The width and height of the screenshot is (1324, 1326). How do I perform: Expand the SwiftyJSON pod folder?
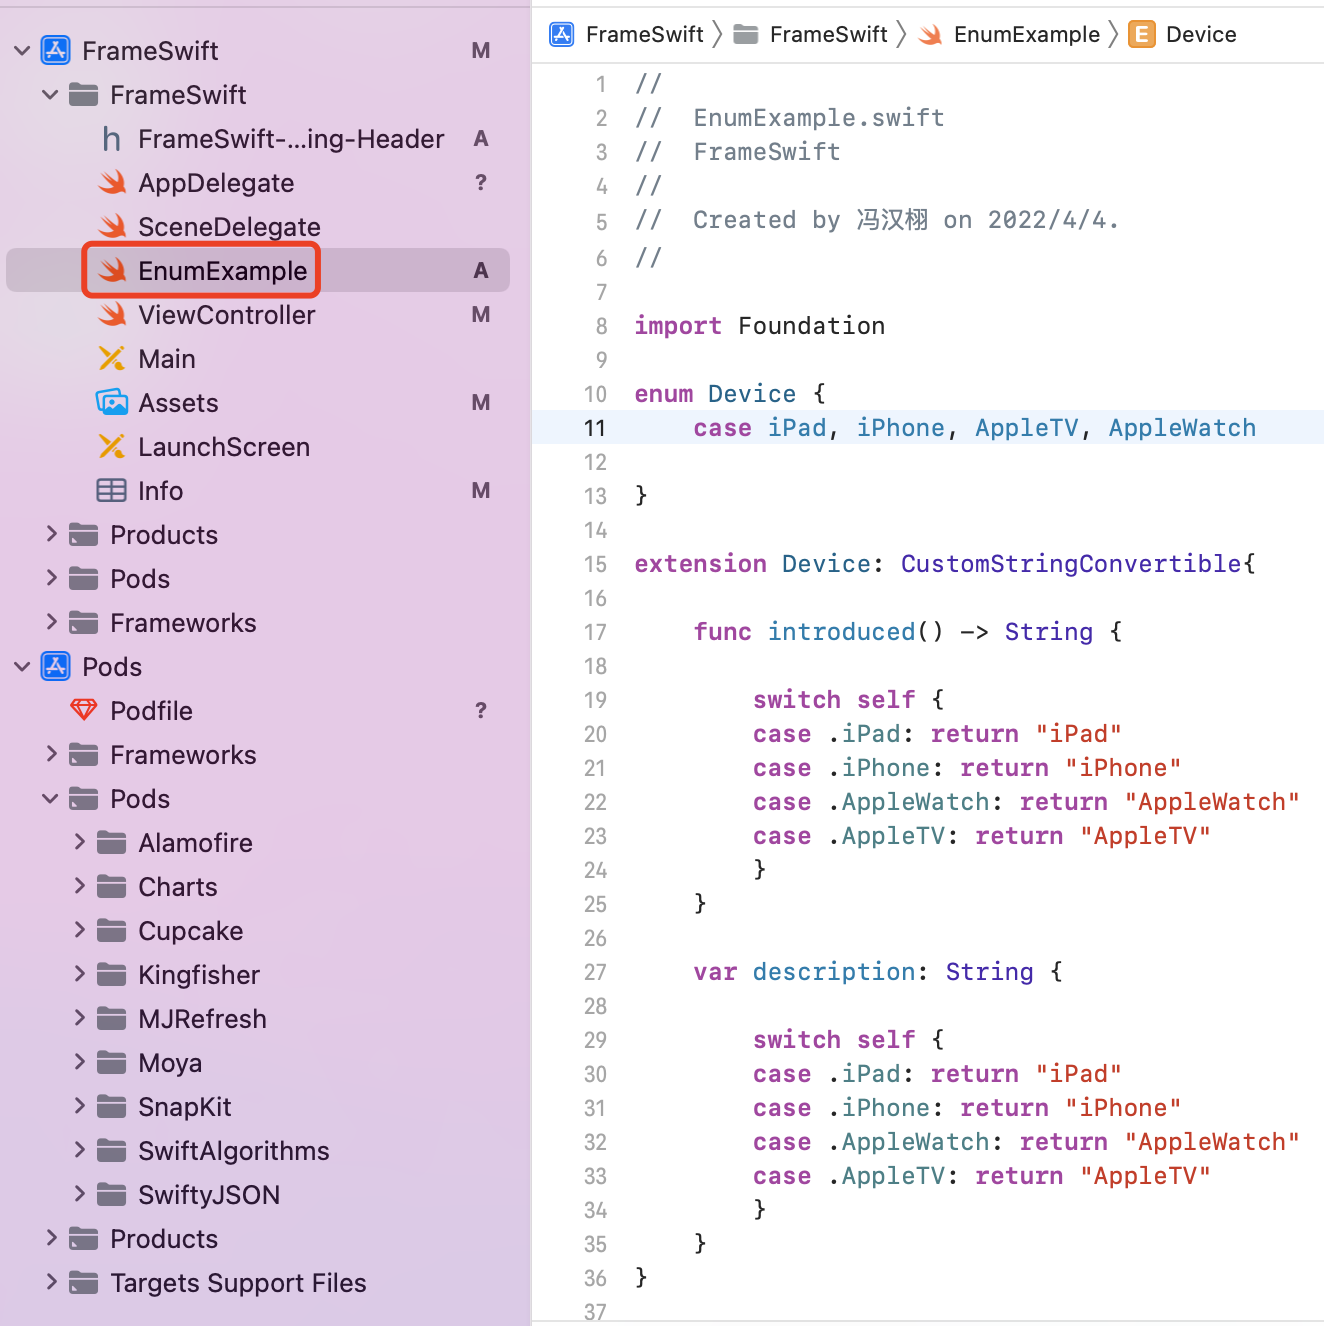click(x=79, y=1194)
